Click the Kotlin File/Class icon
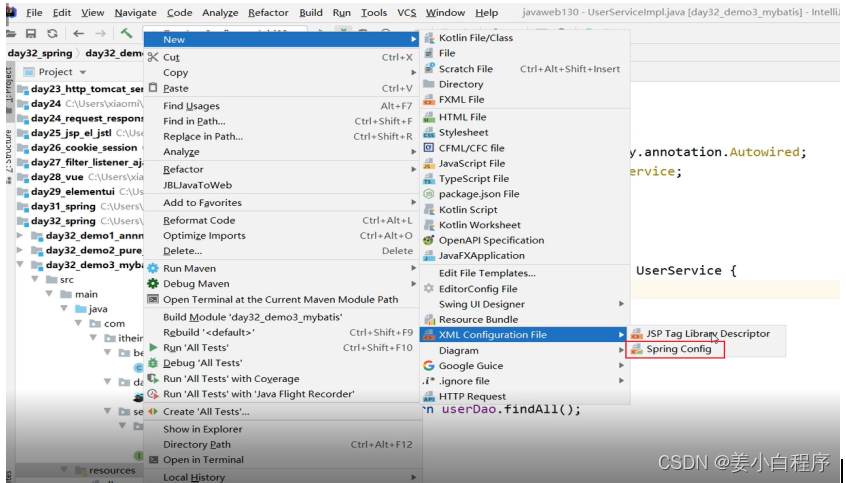 (x=429, y=38)
